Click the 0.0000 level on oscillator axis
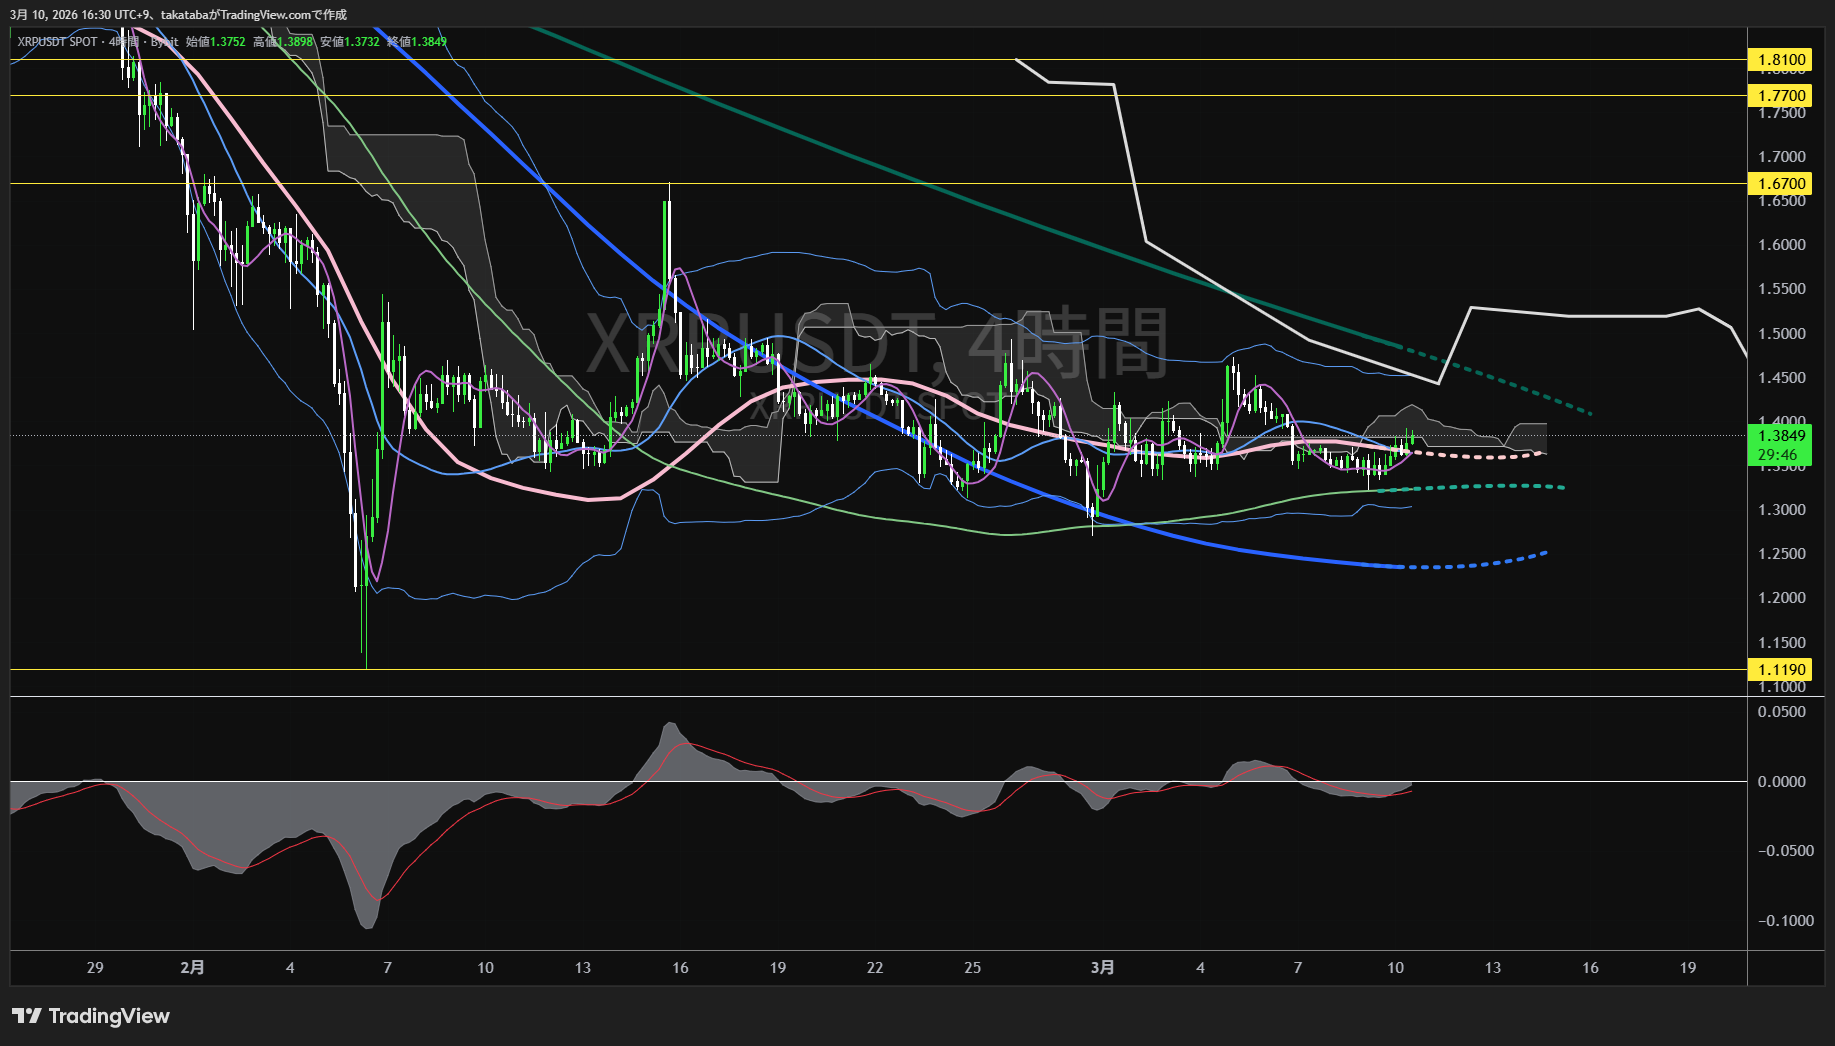1835x1046 pixels. click(1781, 782)
